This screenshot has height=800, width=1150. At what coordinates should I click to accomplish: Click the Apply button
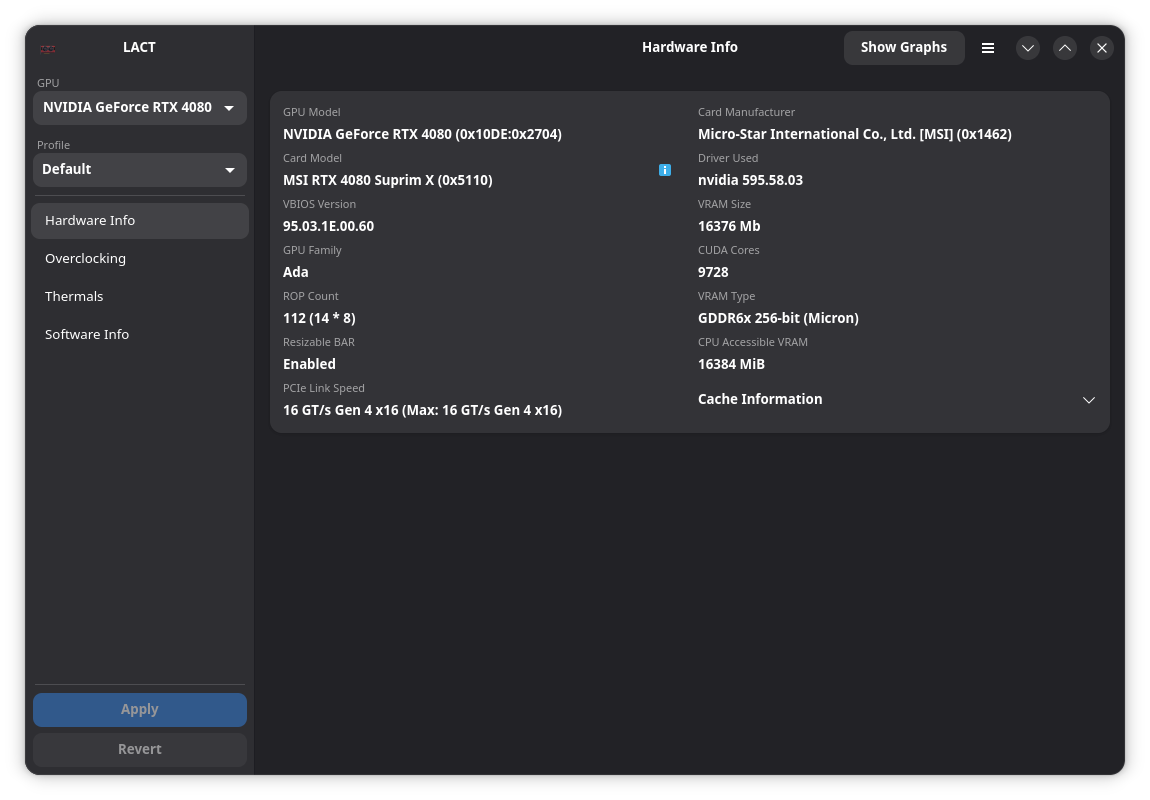point(139,710)
